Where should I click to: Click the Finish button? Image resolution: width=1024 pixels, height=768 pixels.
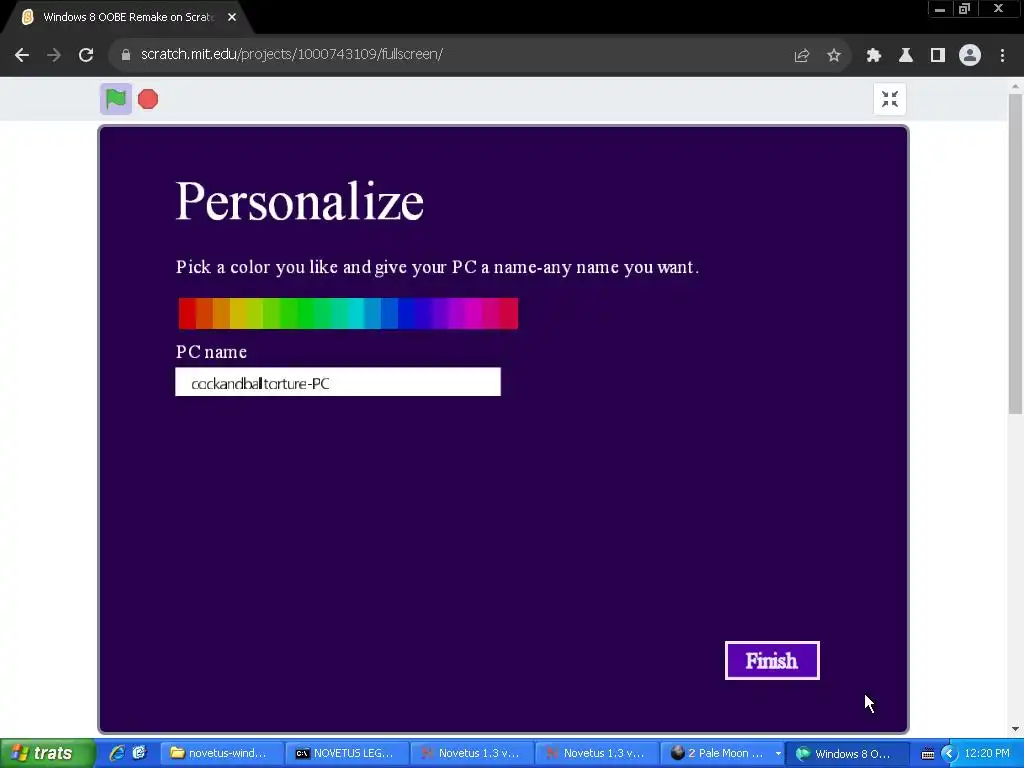point(772,661)
